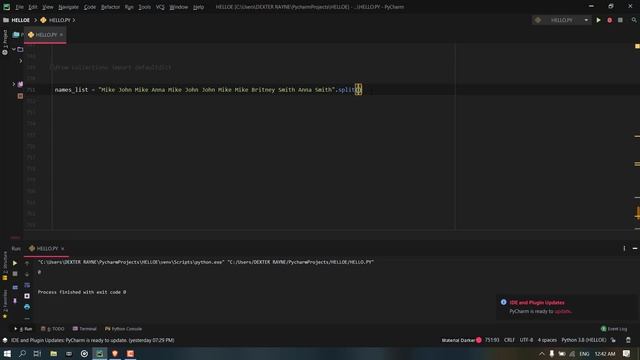Viewport: 640px width, 360px height.
Task: Expand External Libraries node in project tree
Action: tap(13, 84)
